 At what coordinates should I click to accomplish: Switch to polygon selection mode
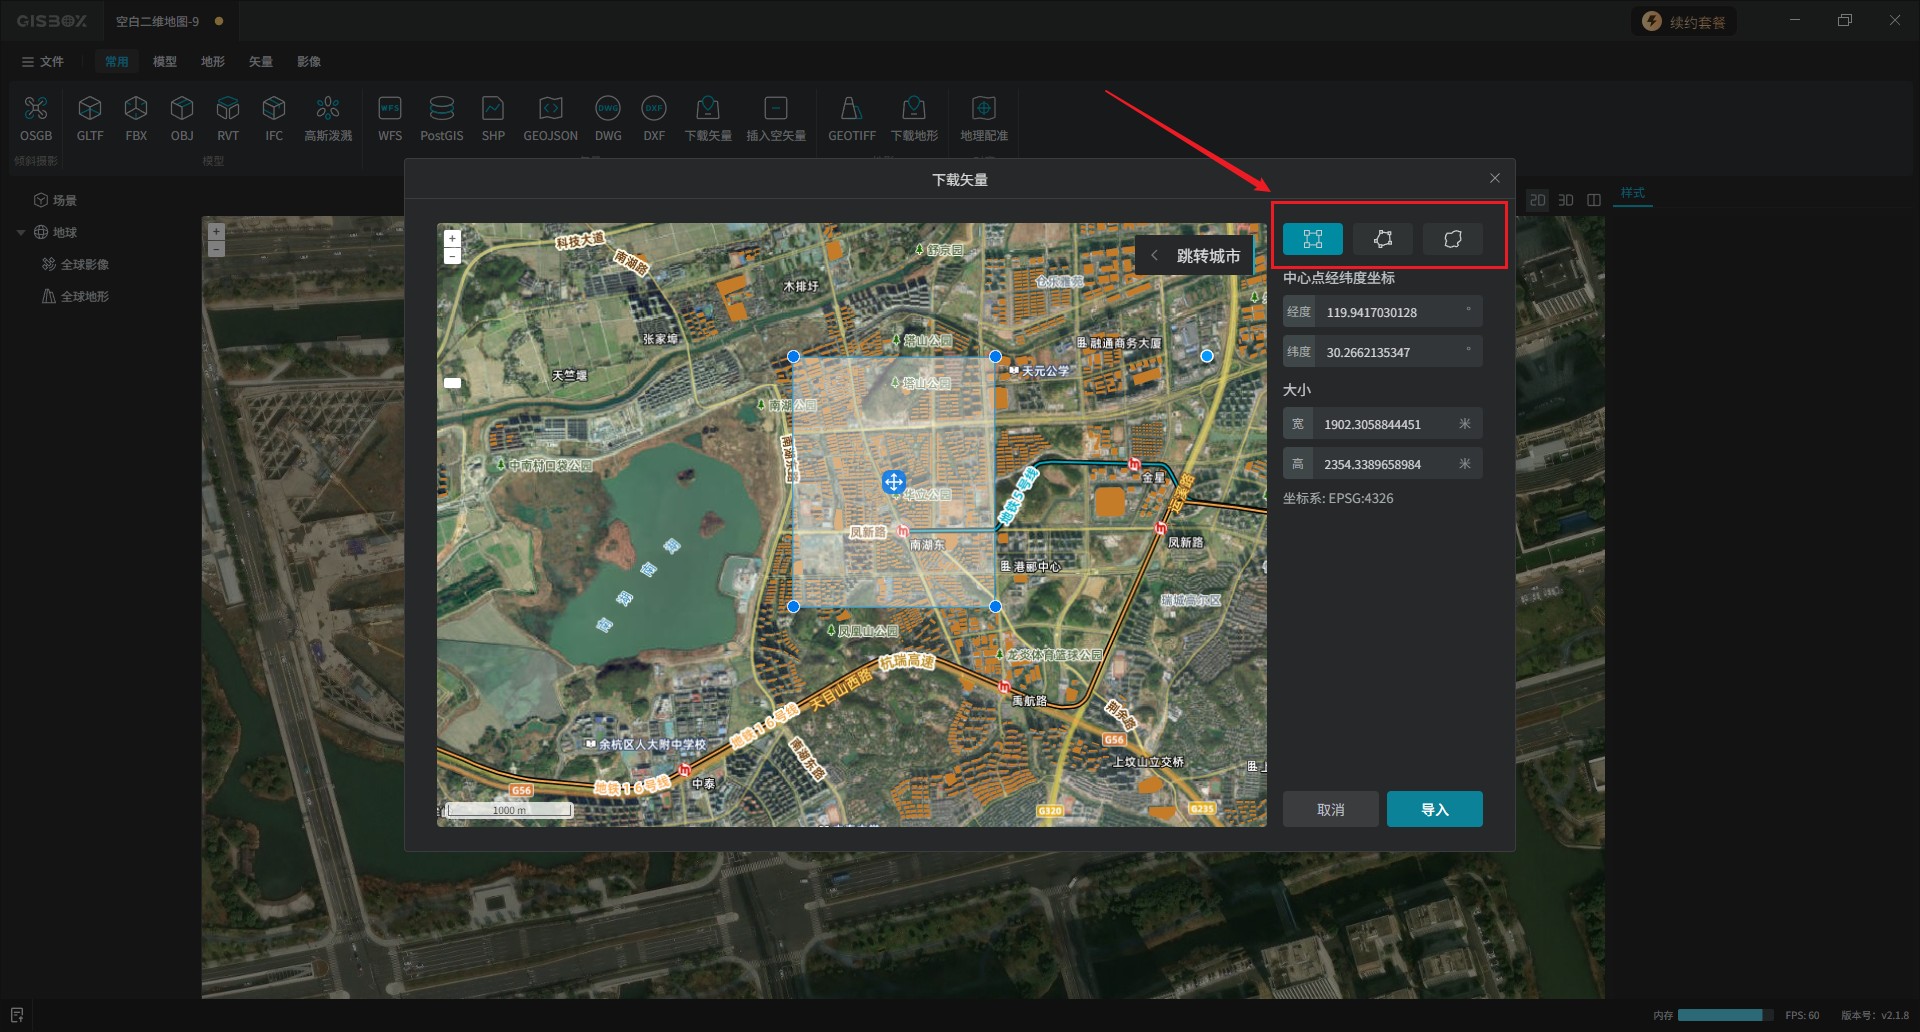click(1382, 239)
